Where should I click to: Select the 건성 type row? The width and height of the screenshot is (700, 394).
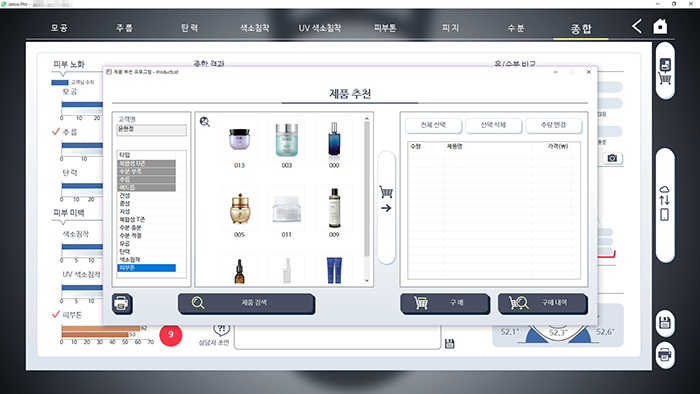[146, 195]
